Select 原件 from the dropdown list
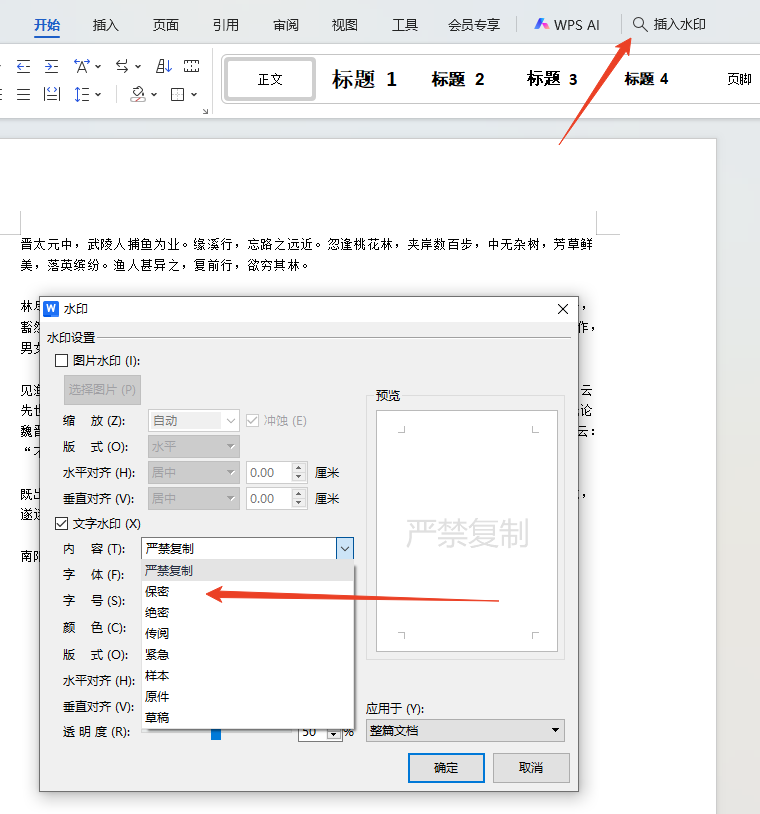760x814 pixels. point(248,697)
